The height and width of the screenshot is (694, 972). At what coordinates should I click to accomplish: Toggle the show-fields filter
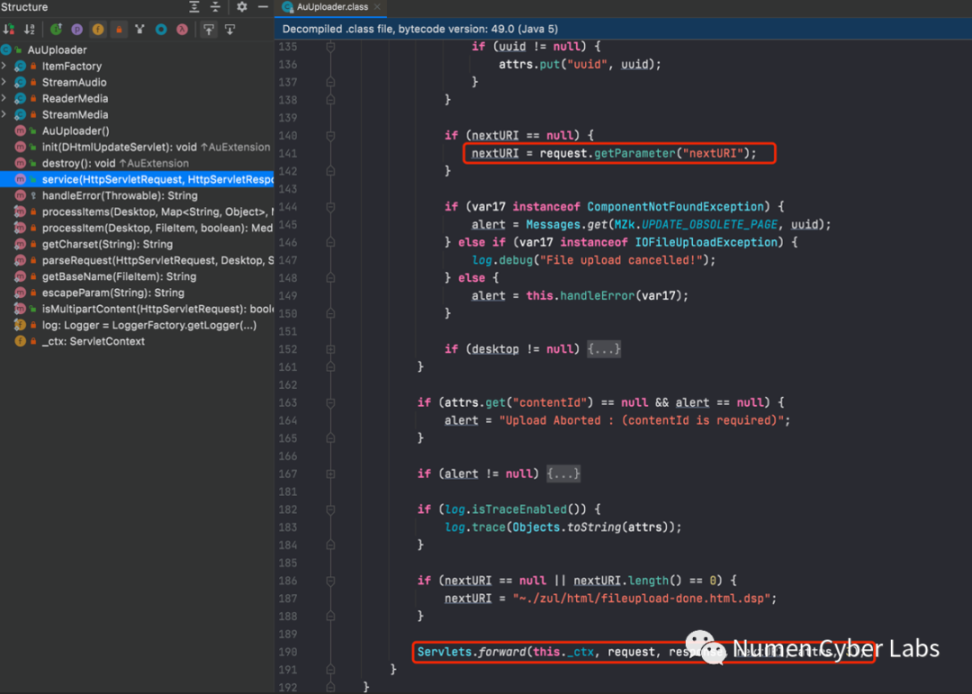tap(98, 30)
